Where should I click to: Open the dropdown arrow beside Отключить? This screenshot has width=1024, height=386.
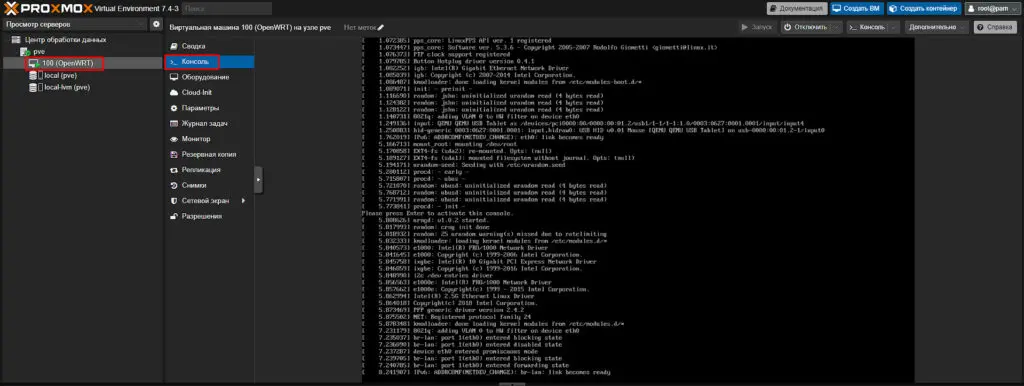tap(837, 27)
